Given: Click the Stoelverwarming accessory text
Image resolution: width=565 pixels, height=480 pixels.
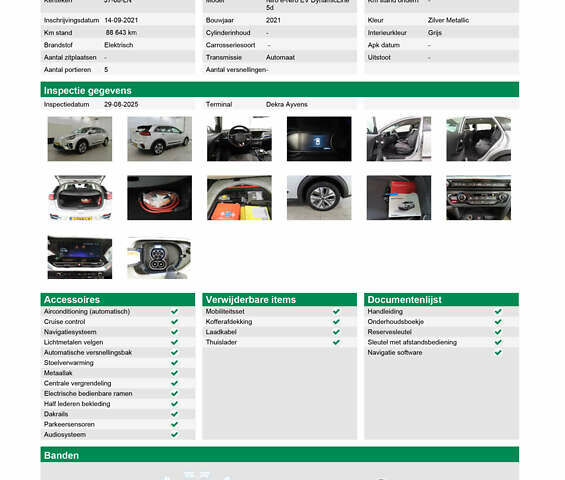Looking at the screenshot, I should 68,363.
